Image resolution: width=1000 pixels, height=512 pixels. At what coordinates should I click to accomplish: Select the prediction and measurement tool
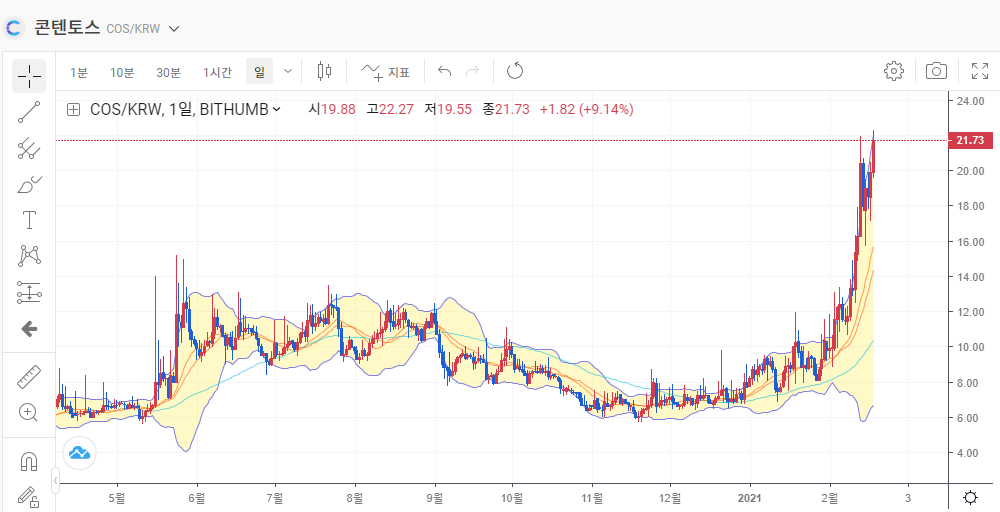(29, 292)
